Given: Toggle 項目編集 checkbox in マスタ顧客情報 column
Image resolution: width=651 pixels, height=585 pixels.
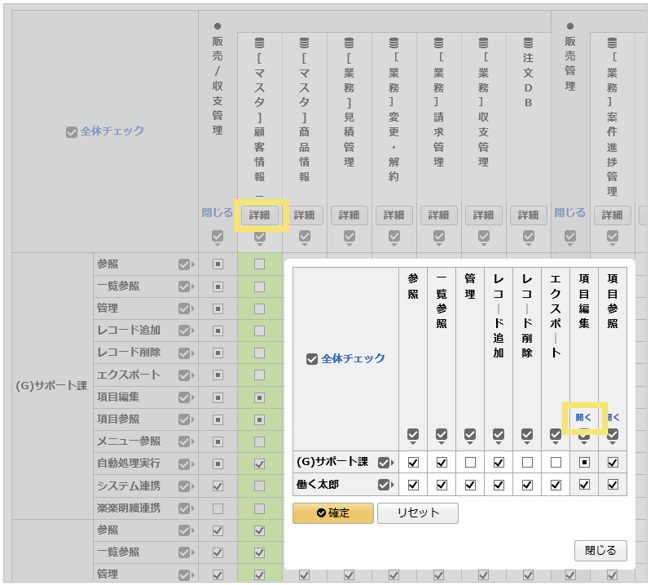Looking at the screenshot, I should (x=259, y=398).
